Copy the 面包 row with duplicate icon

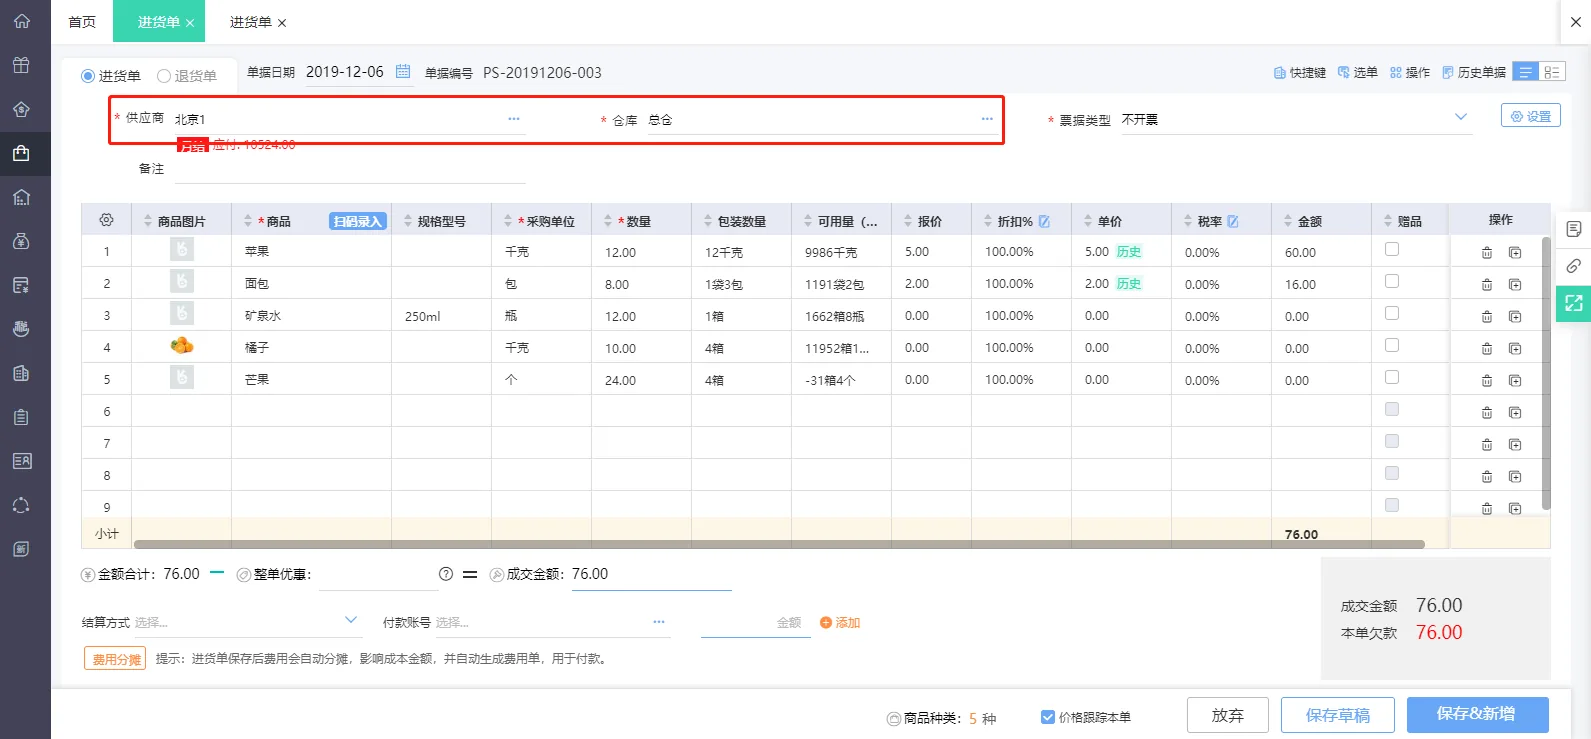click(1515, 285)
